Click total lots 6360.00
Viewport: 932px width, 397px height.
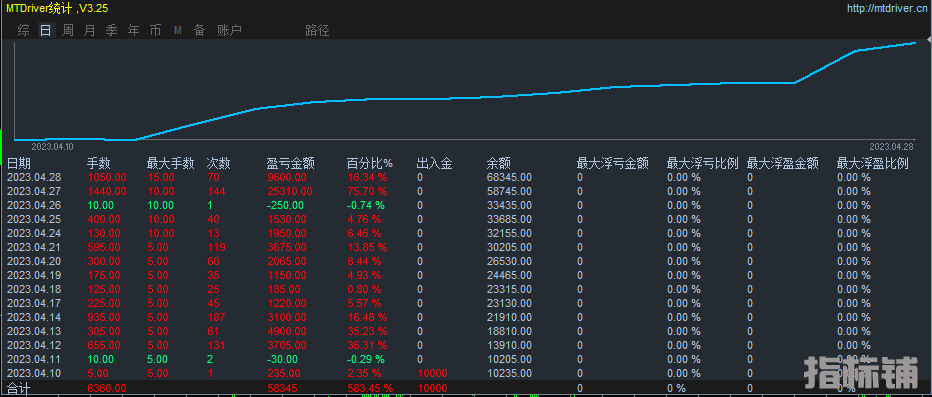[x=107, y=388]
